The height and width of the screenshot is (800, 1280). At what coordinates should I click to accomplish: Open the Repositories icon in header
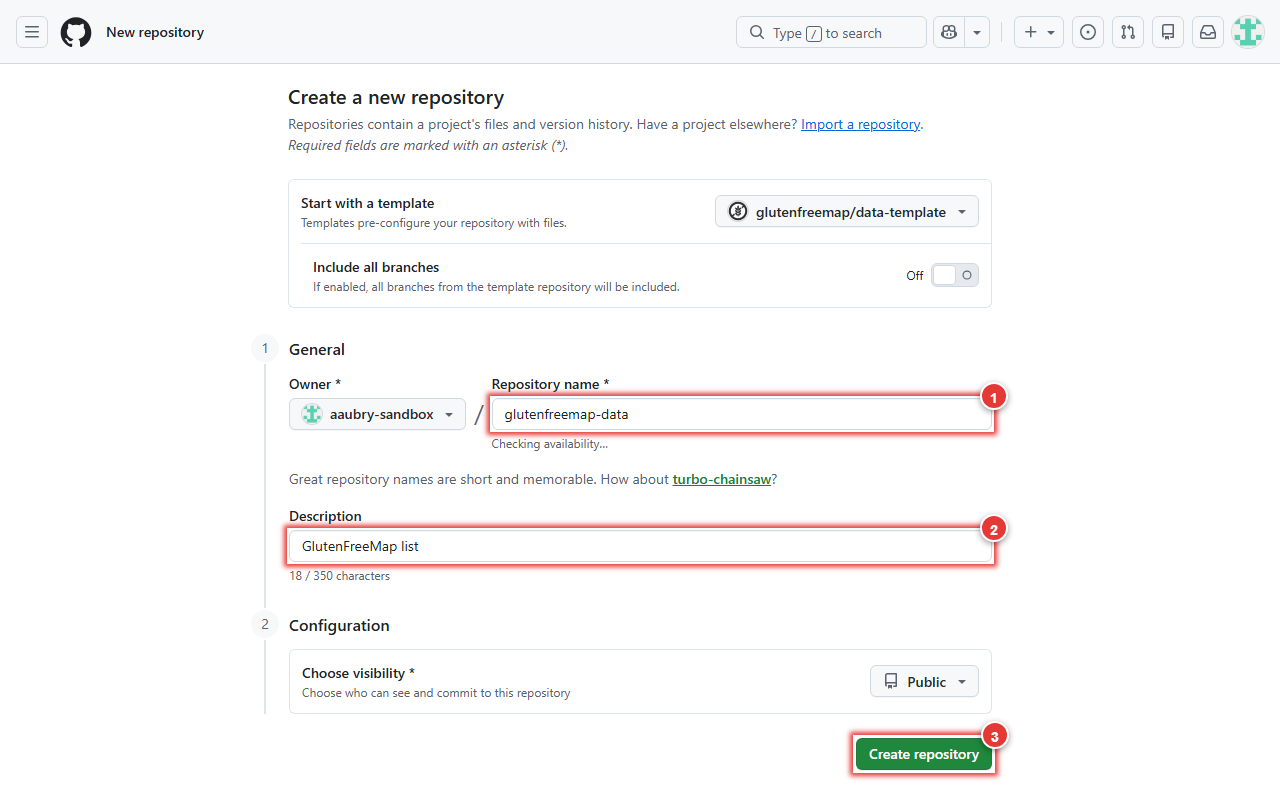coord(1168,32)
